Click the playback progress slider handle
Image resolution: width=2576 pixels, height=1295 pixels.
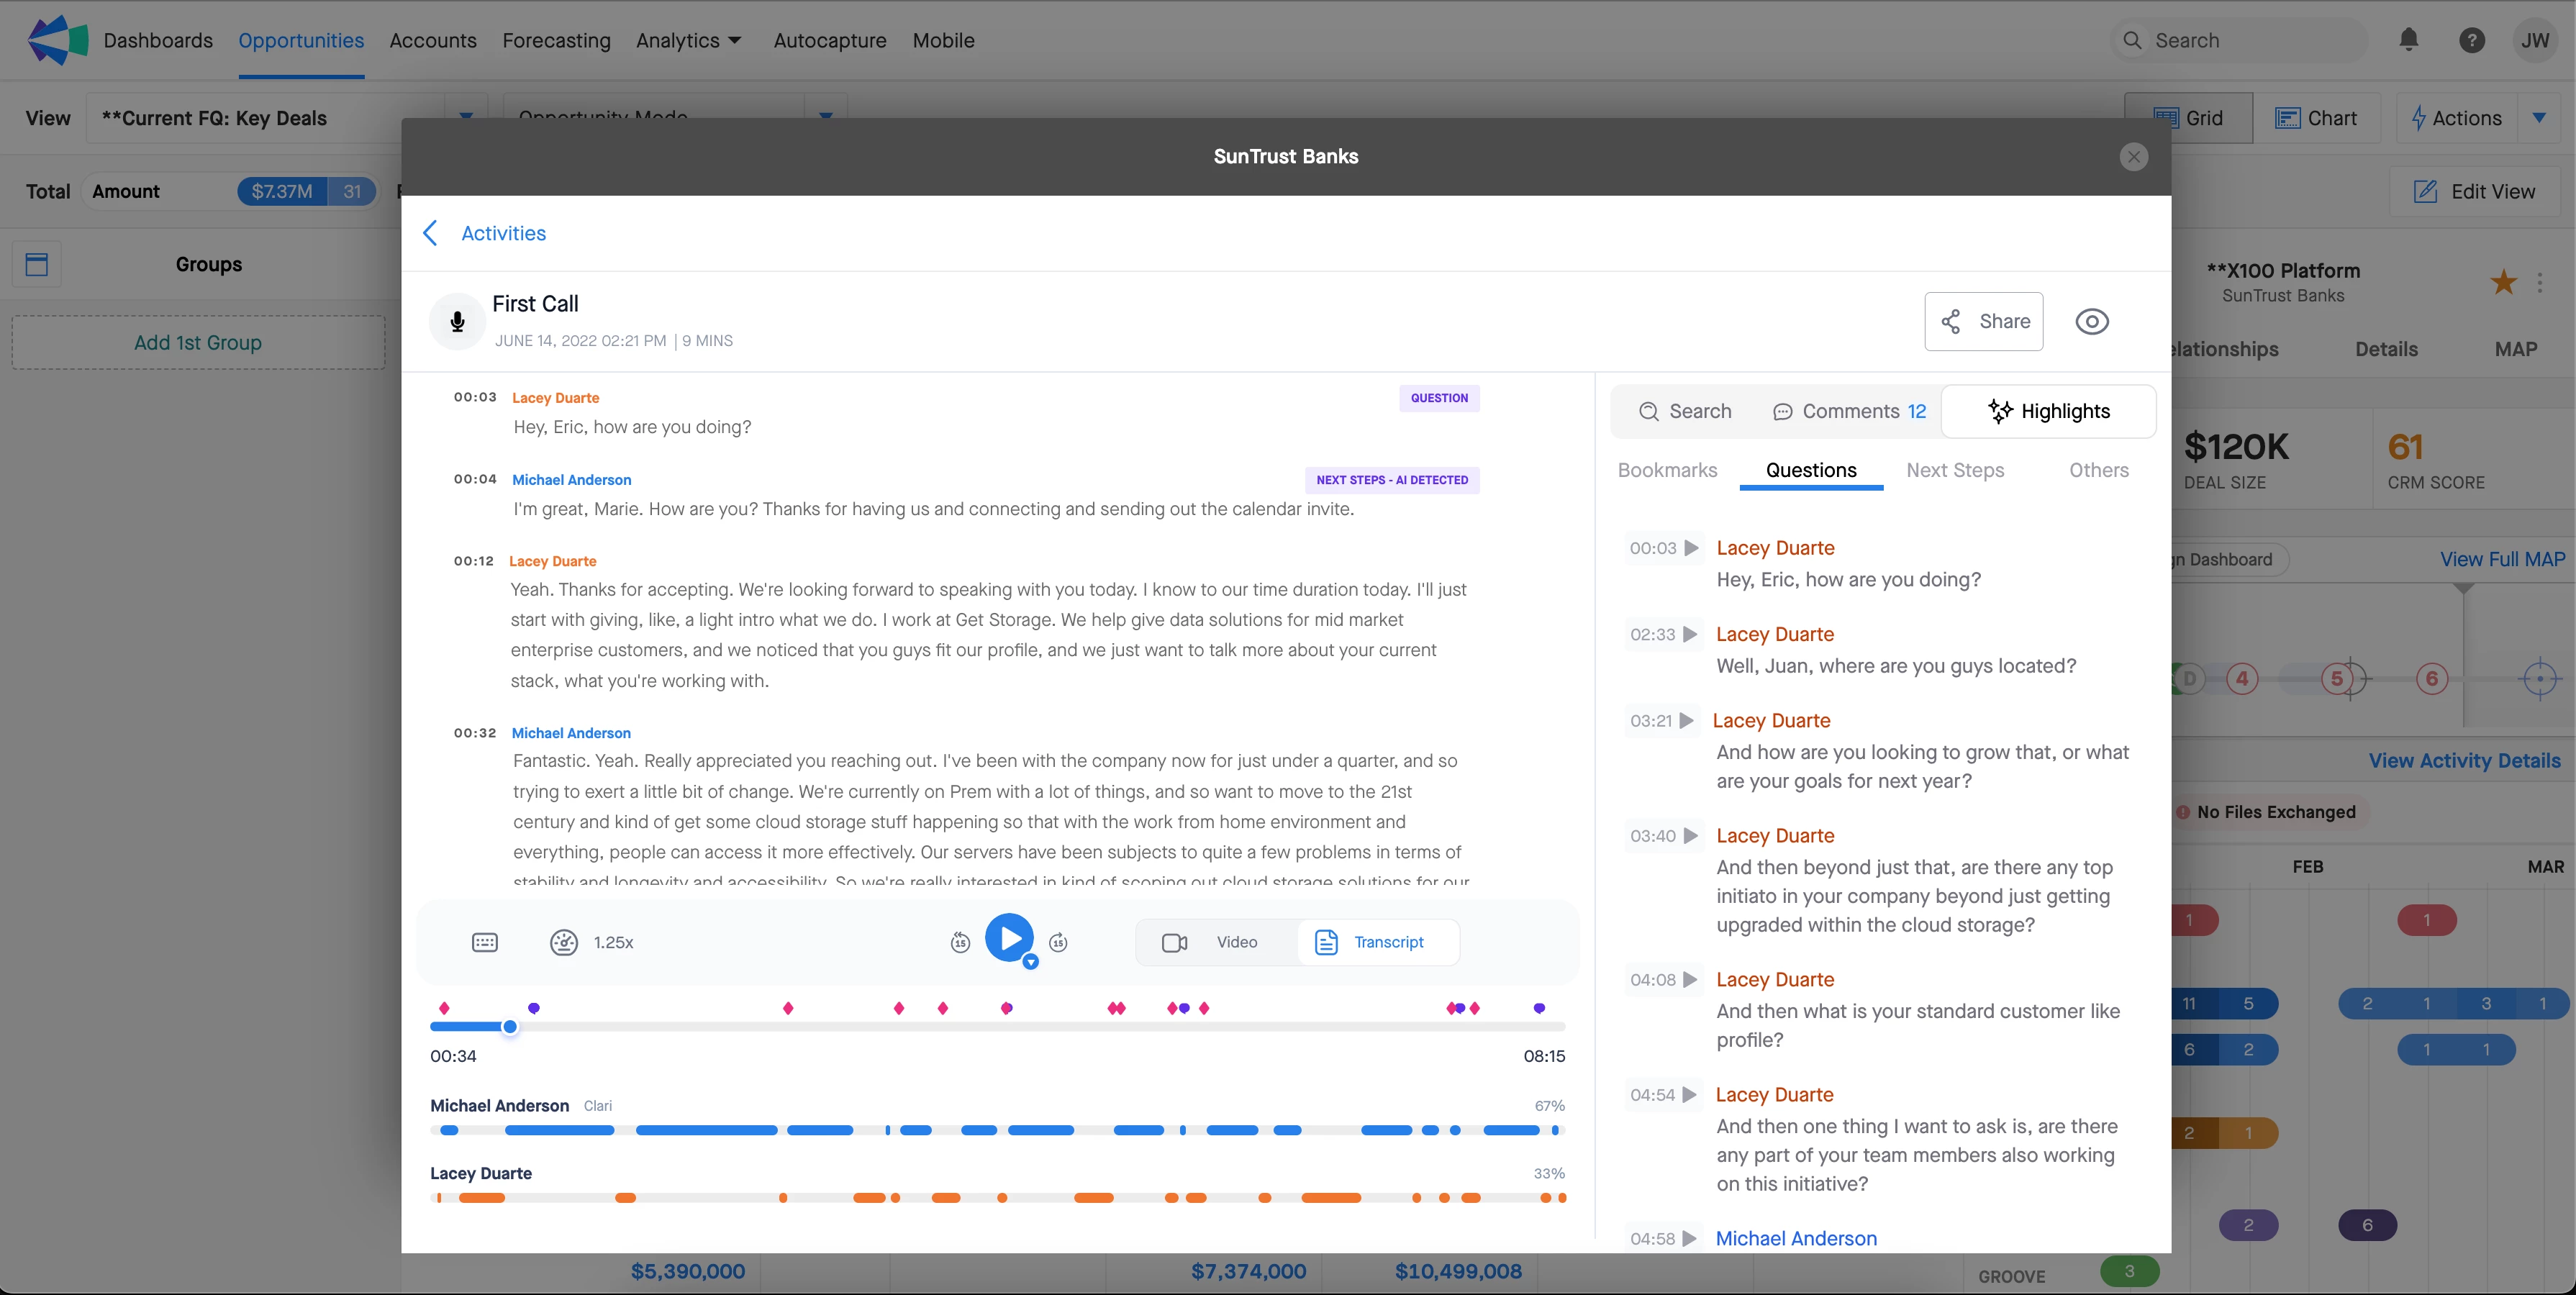click(x=510, y=1027)
